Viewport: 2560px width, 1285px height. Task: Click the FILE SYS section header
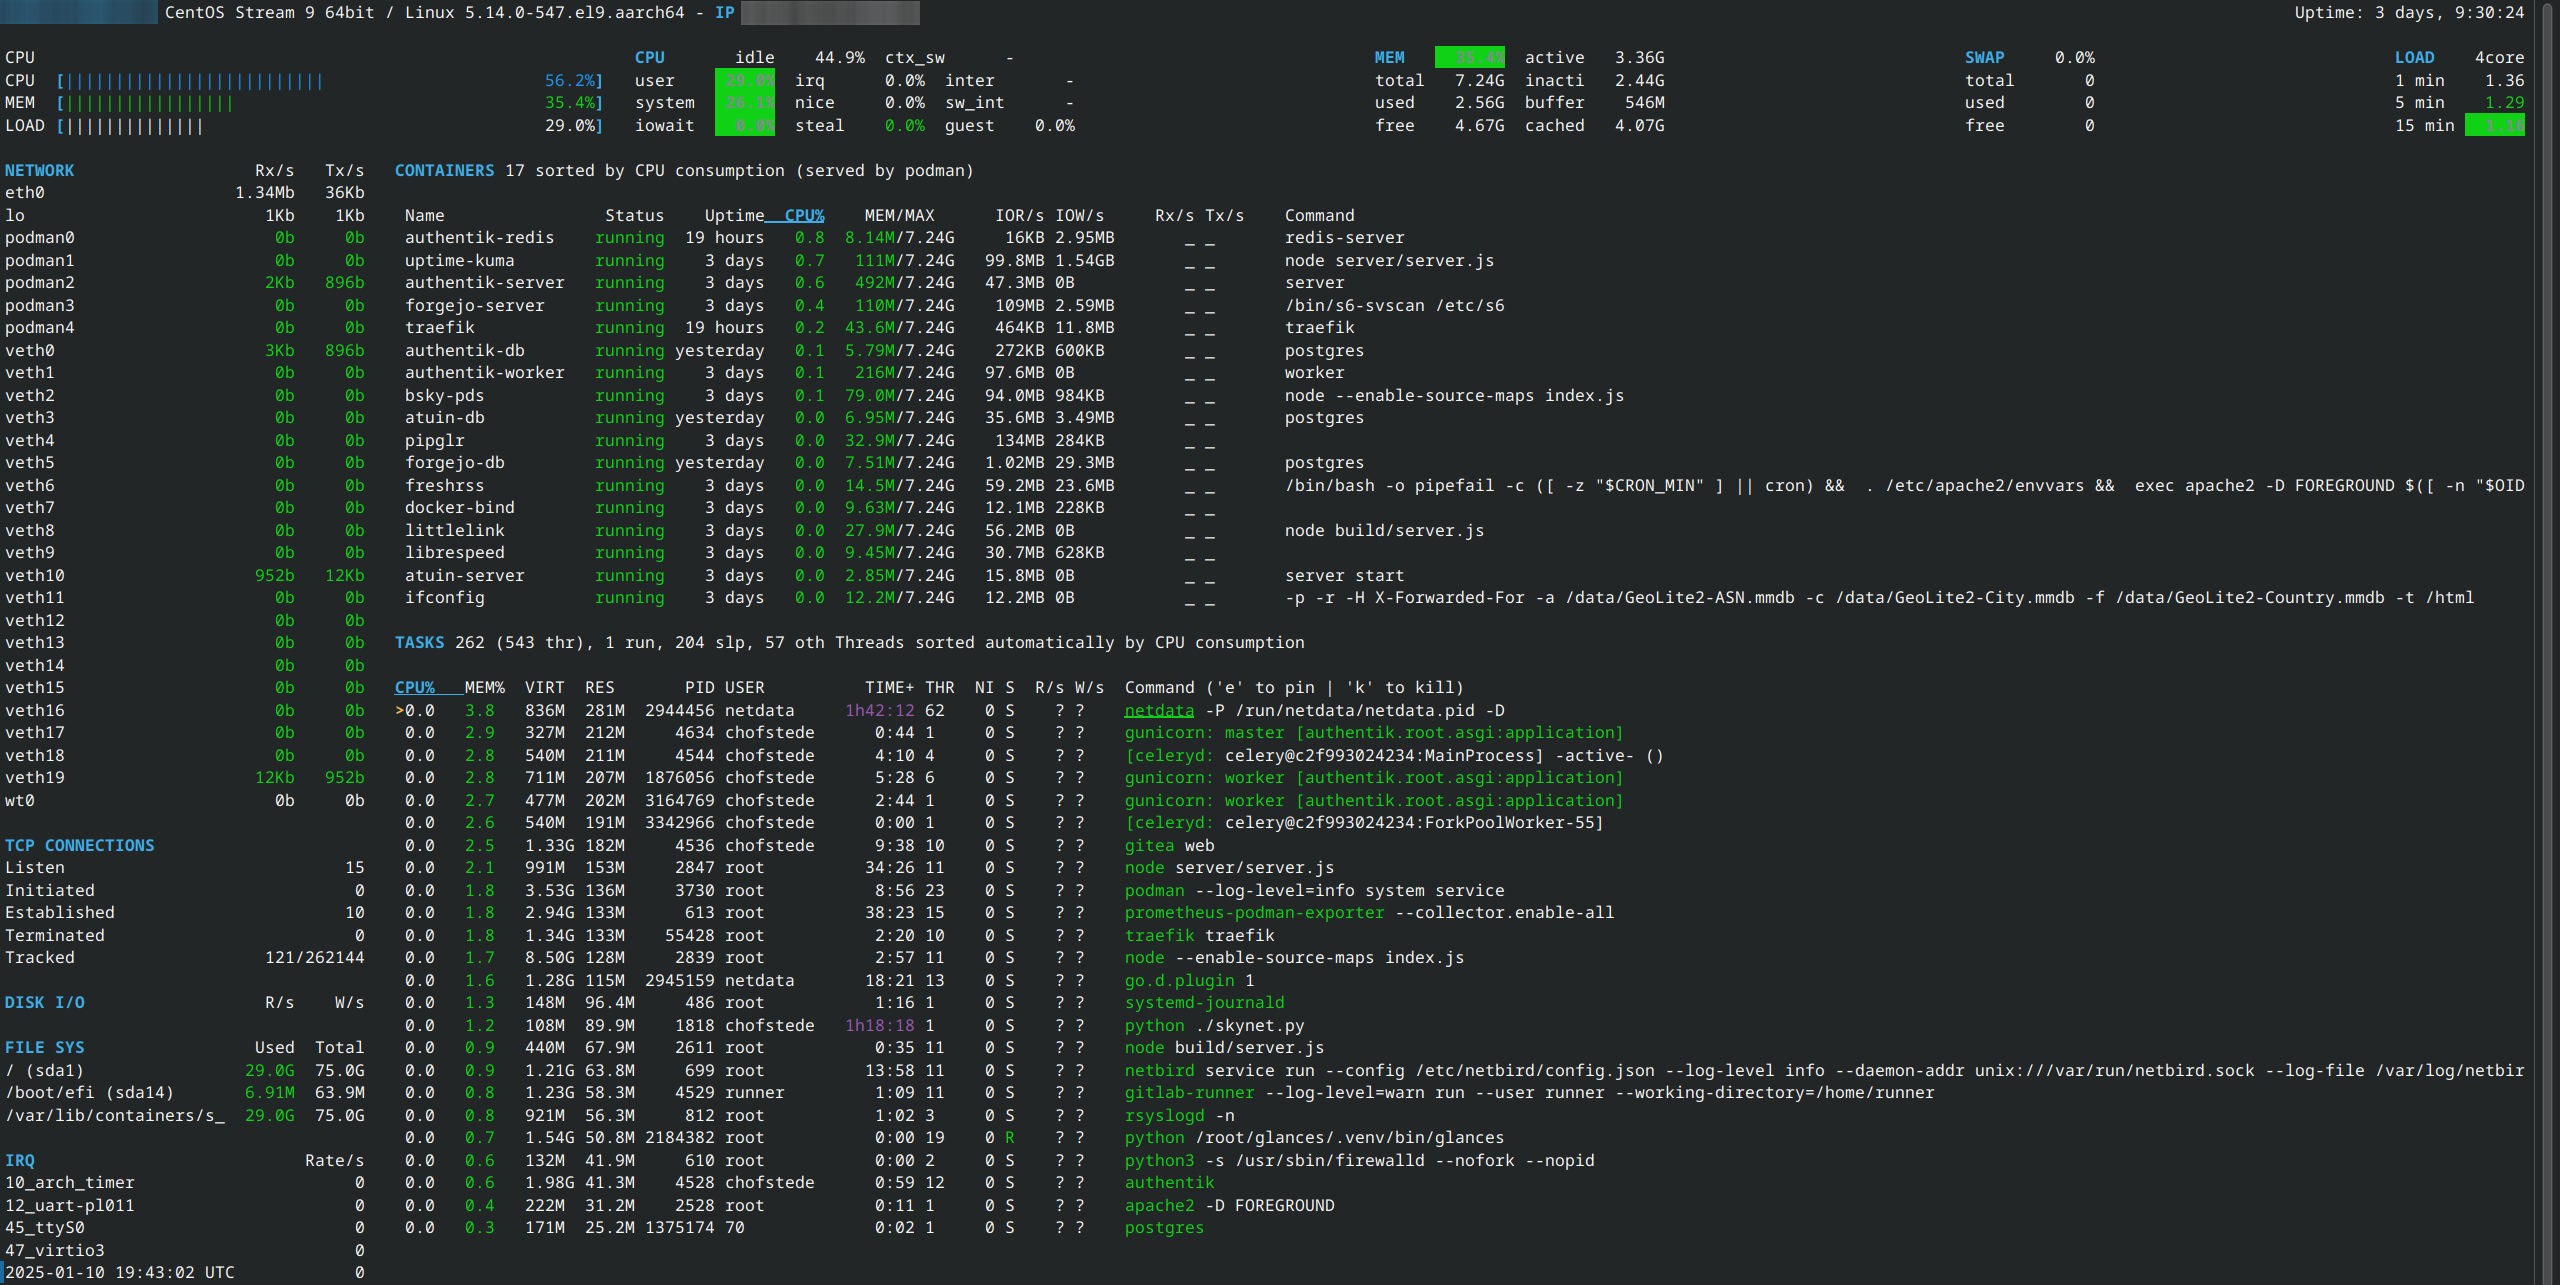pos(44,1047)
